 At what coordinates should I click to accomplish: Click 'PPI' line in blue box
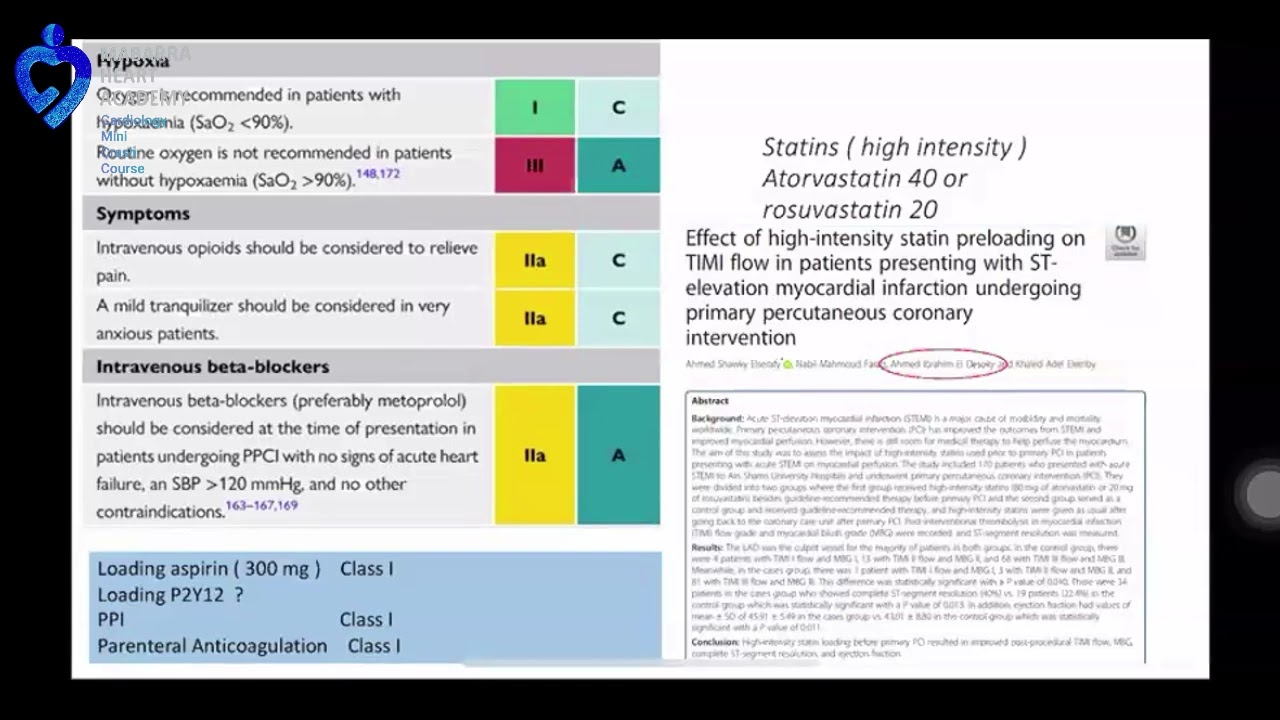(x=111, y=620)
